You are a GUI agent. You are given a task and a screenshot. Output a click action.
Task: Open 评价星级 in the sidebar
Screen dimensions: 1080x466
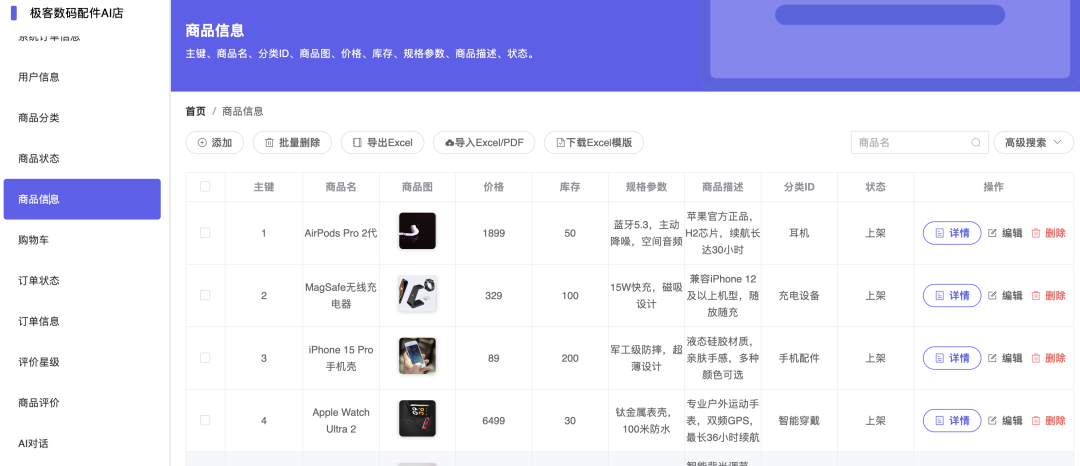pyautogui.click(x=82, y=362)
